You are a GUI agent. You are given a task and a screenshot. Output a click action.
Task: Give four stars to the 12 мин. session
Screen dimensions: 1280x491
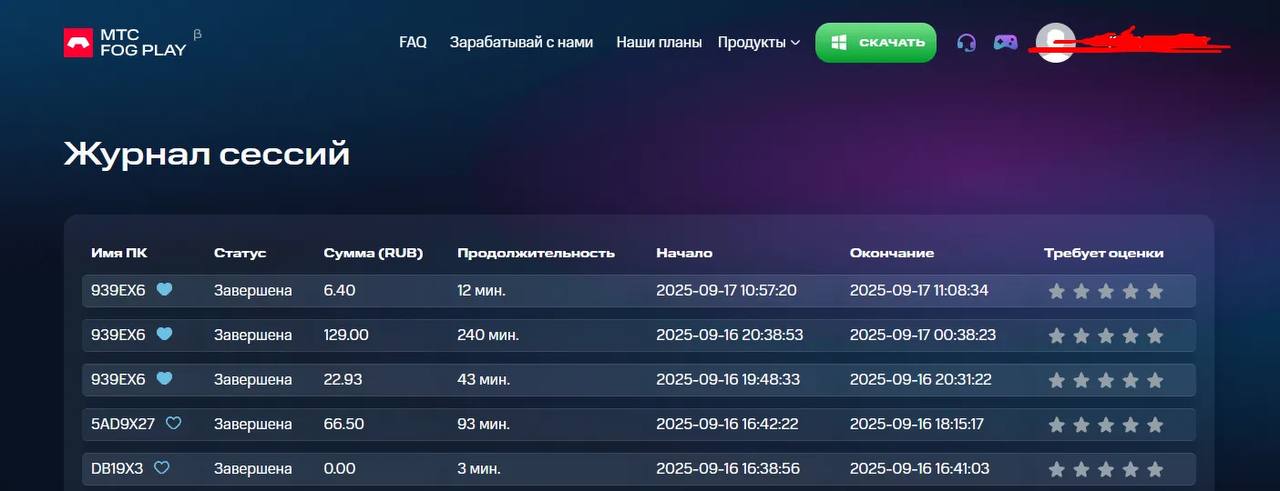1130,291
